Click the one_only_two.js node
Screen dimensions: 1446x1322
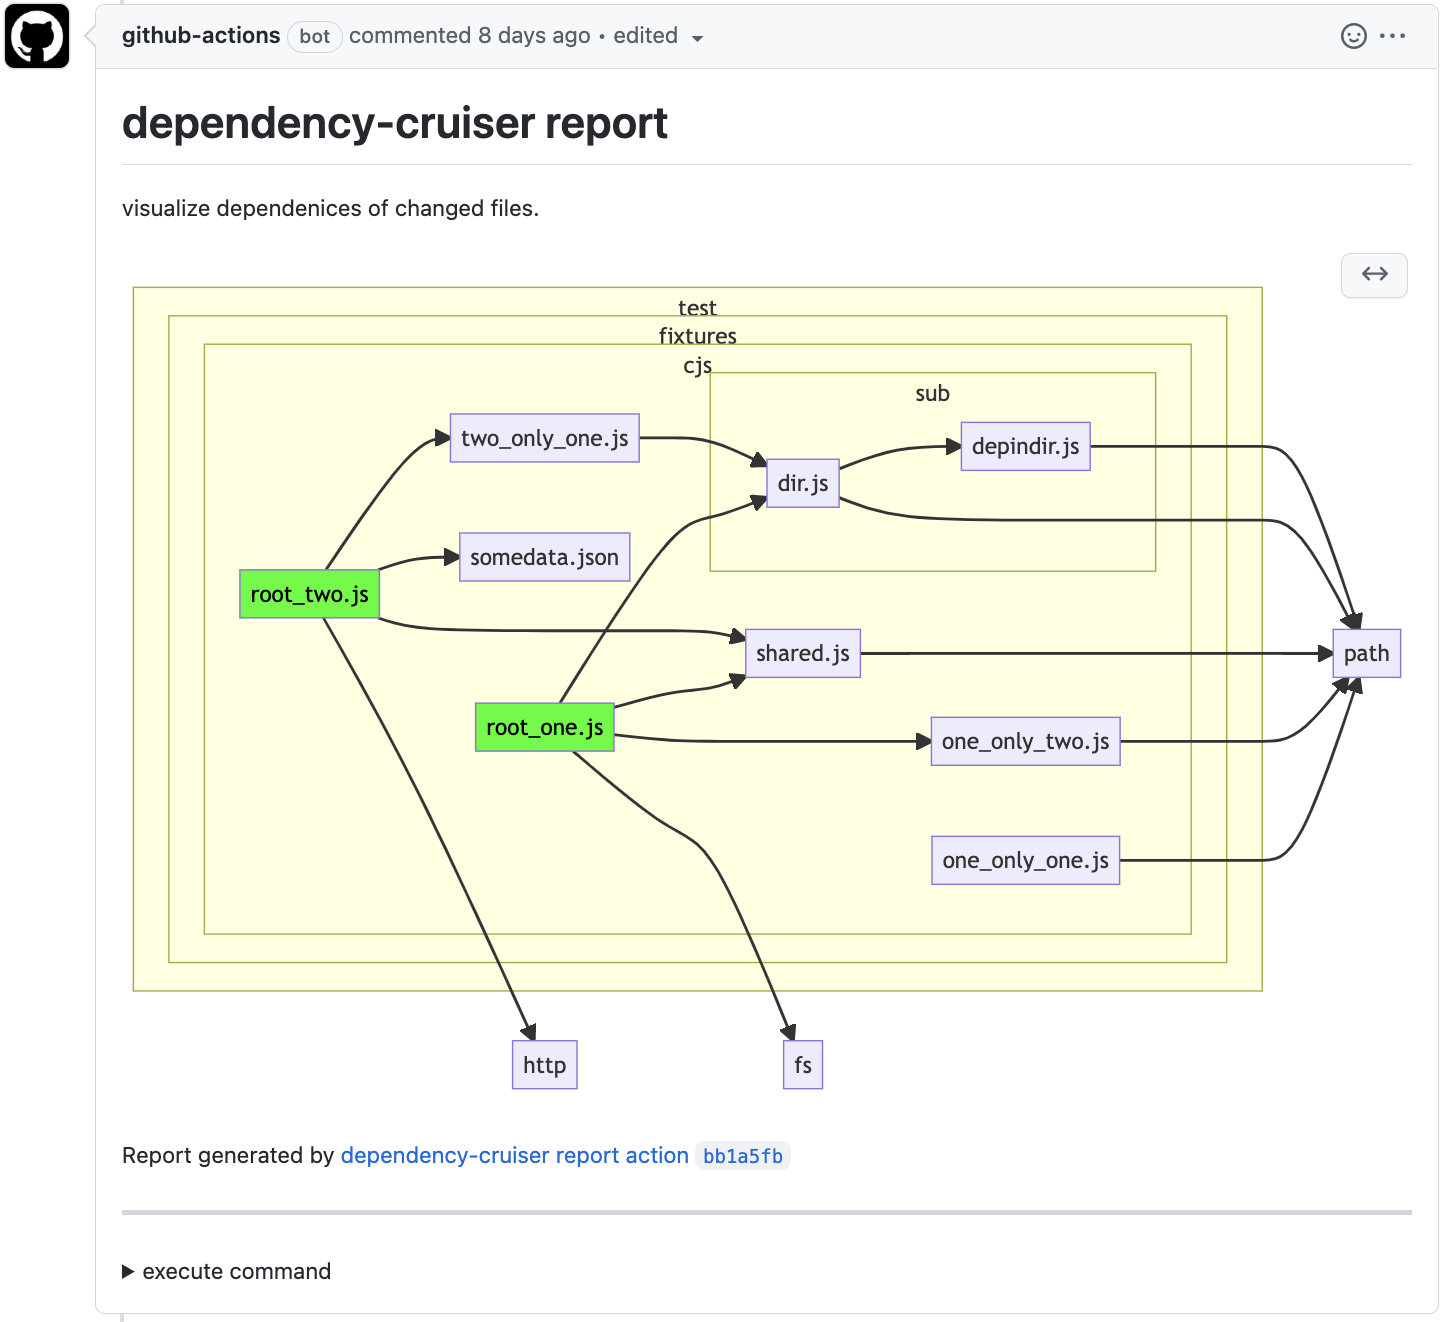tap(1025, 741)
